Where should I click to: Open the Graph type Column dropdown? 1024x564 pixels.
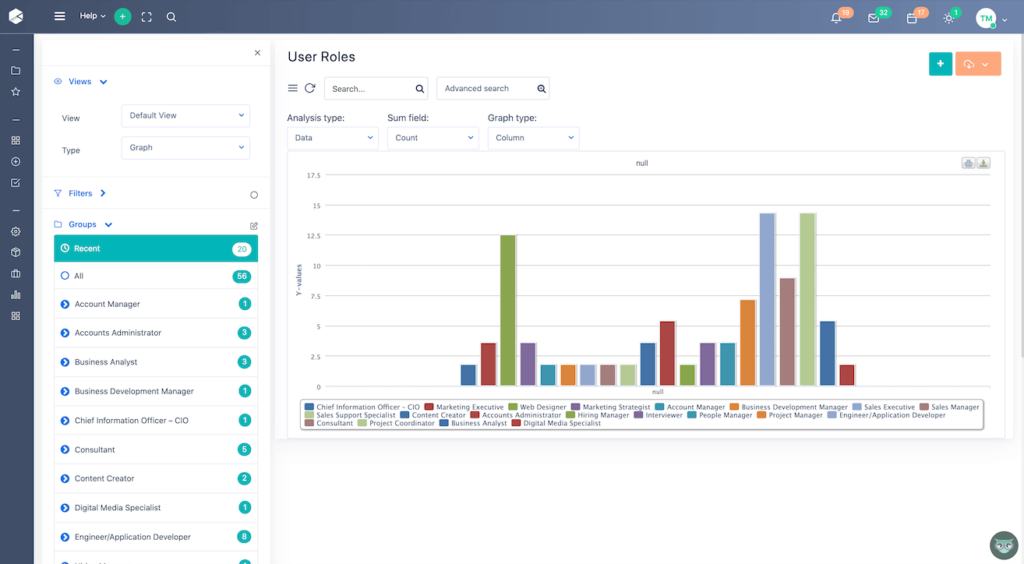click(533, 138)
